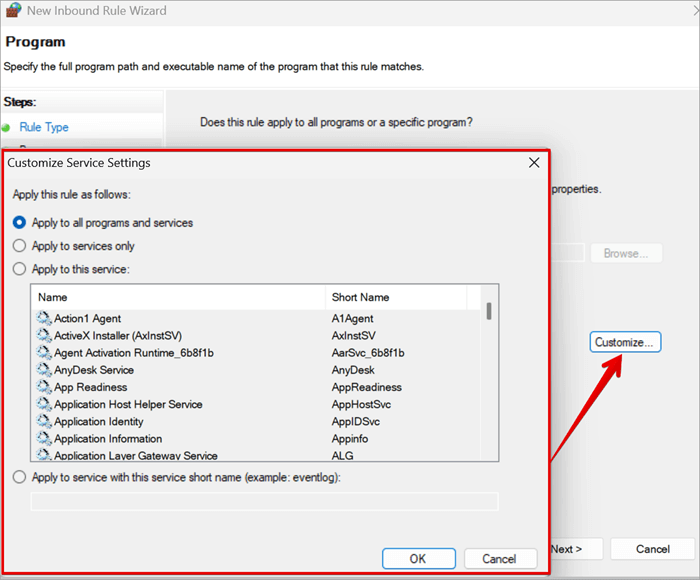The width and height of the screenshot is (700, 580).
Task: Cancel the Customize Service Settings dialog
Action: pyautogui.click(x=498, y=559)
